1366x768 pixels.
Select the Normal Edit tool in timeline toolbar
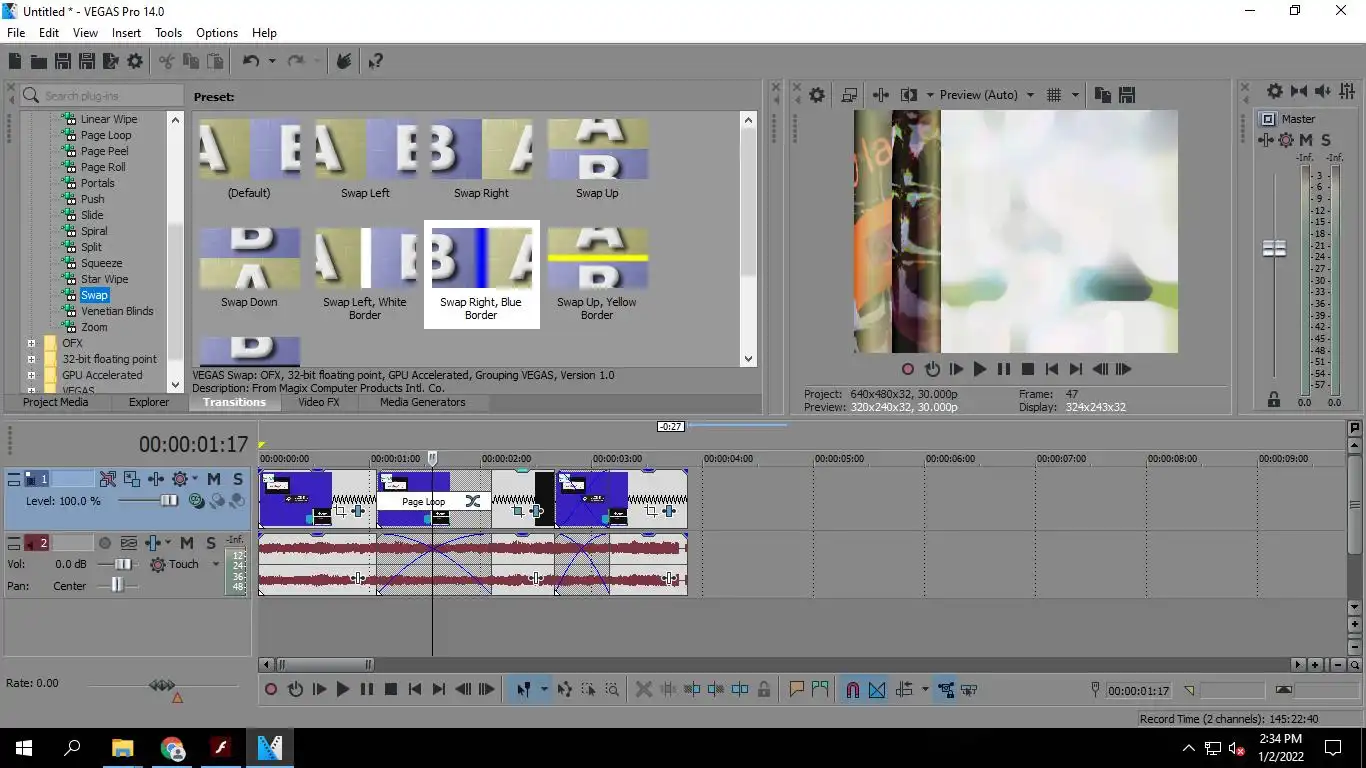tap(523, 689)
